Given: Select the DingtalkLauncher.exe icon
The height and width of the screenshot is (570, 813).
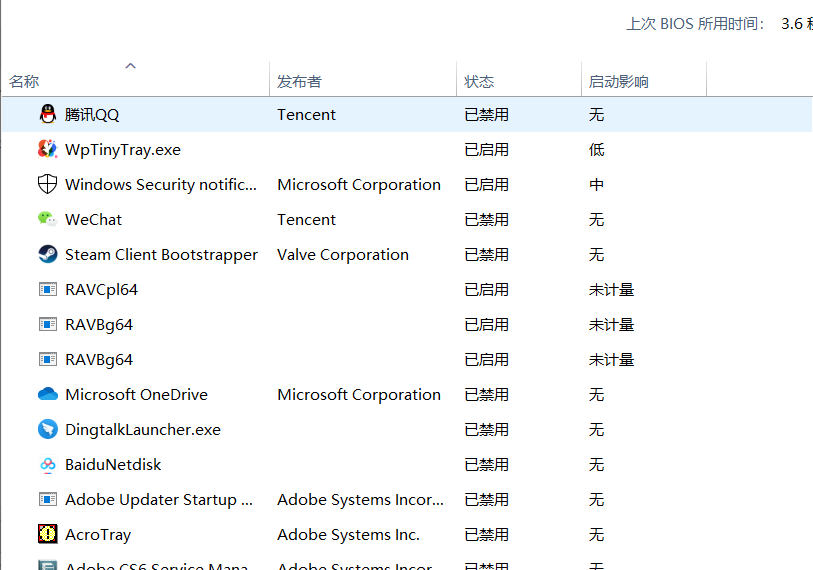Looking at the screenshot, I should [47, 430].
